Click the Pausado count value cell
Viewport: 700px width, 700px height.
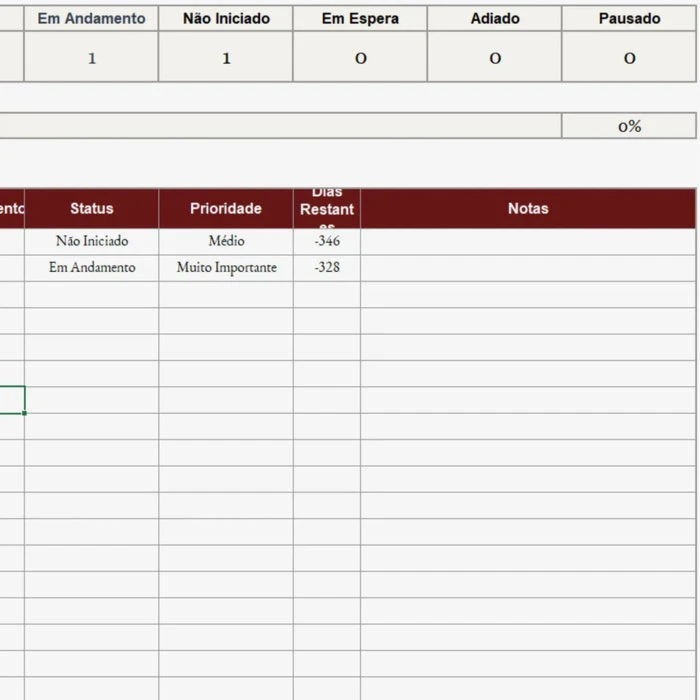(x=629, y=57)
